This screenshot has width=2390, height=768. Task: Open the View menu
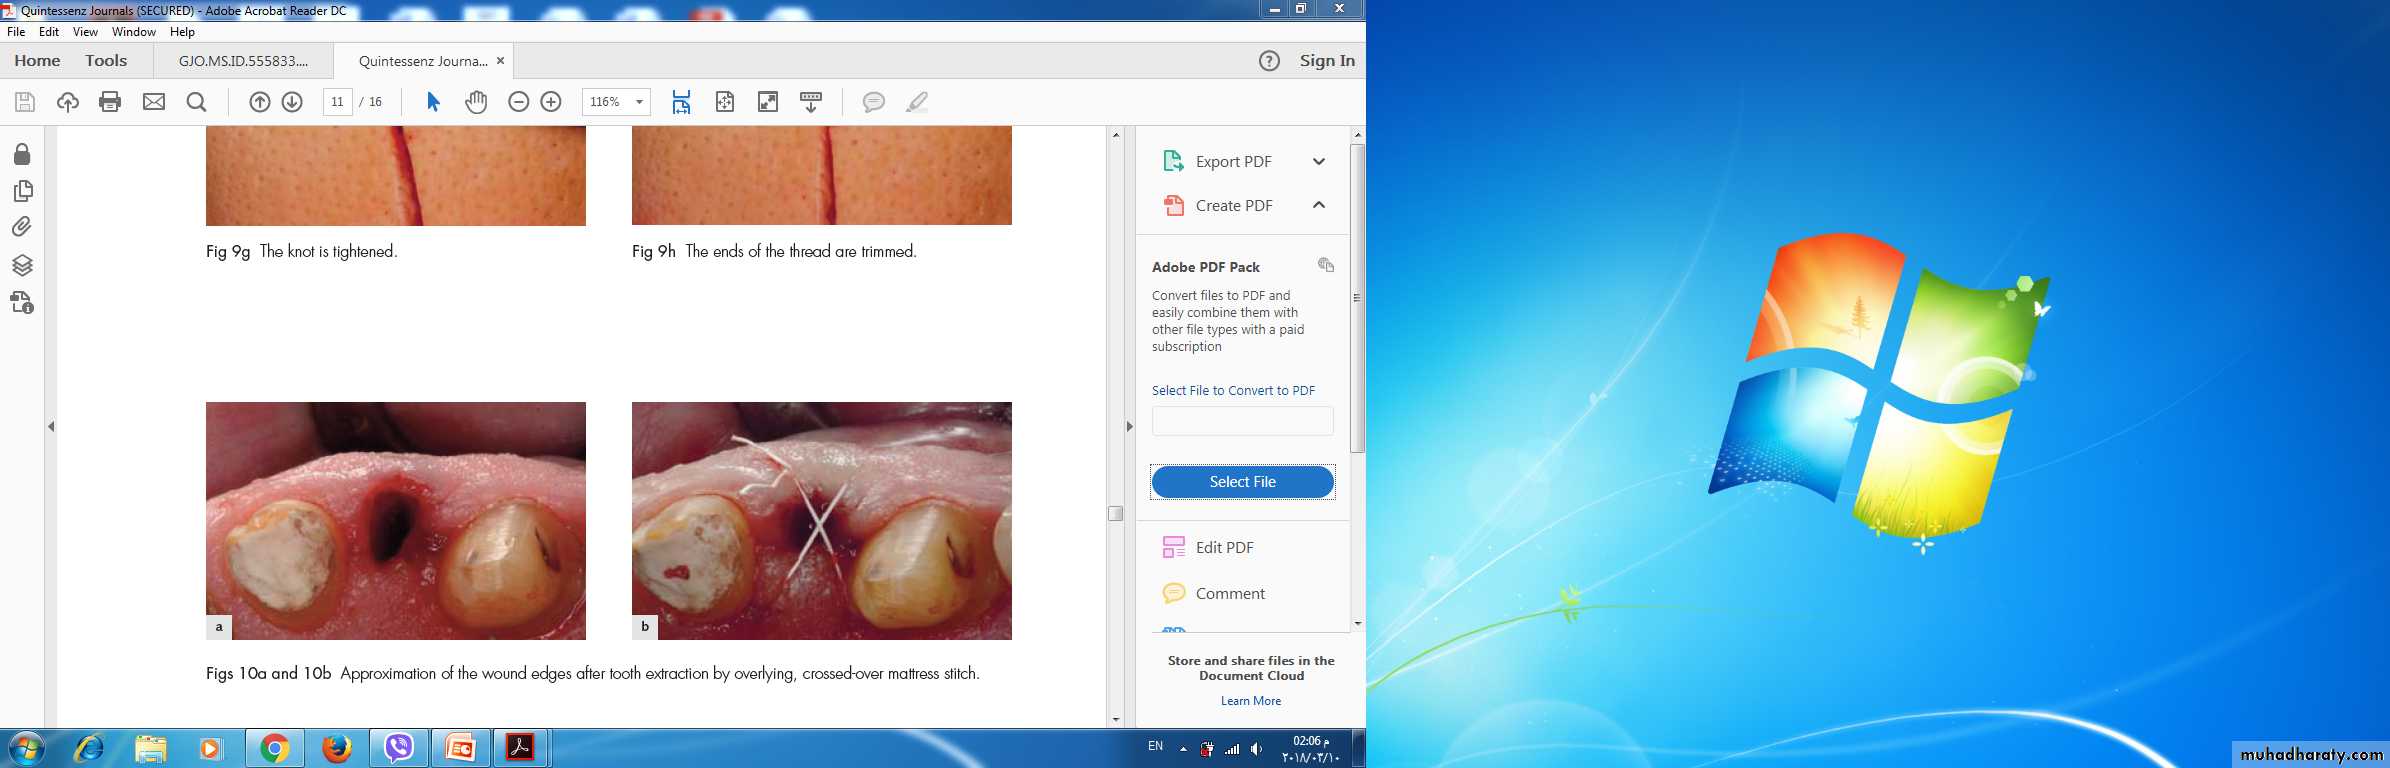85,32
